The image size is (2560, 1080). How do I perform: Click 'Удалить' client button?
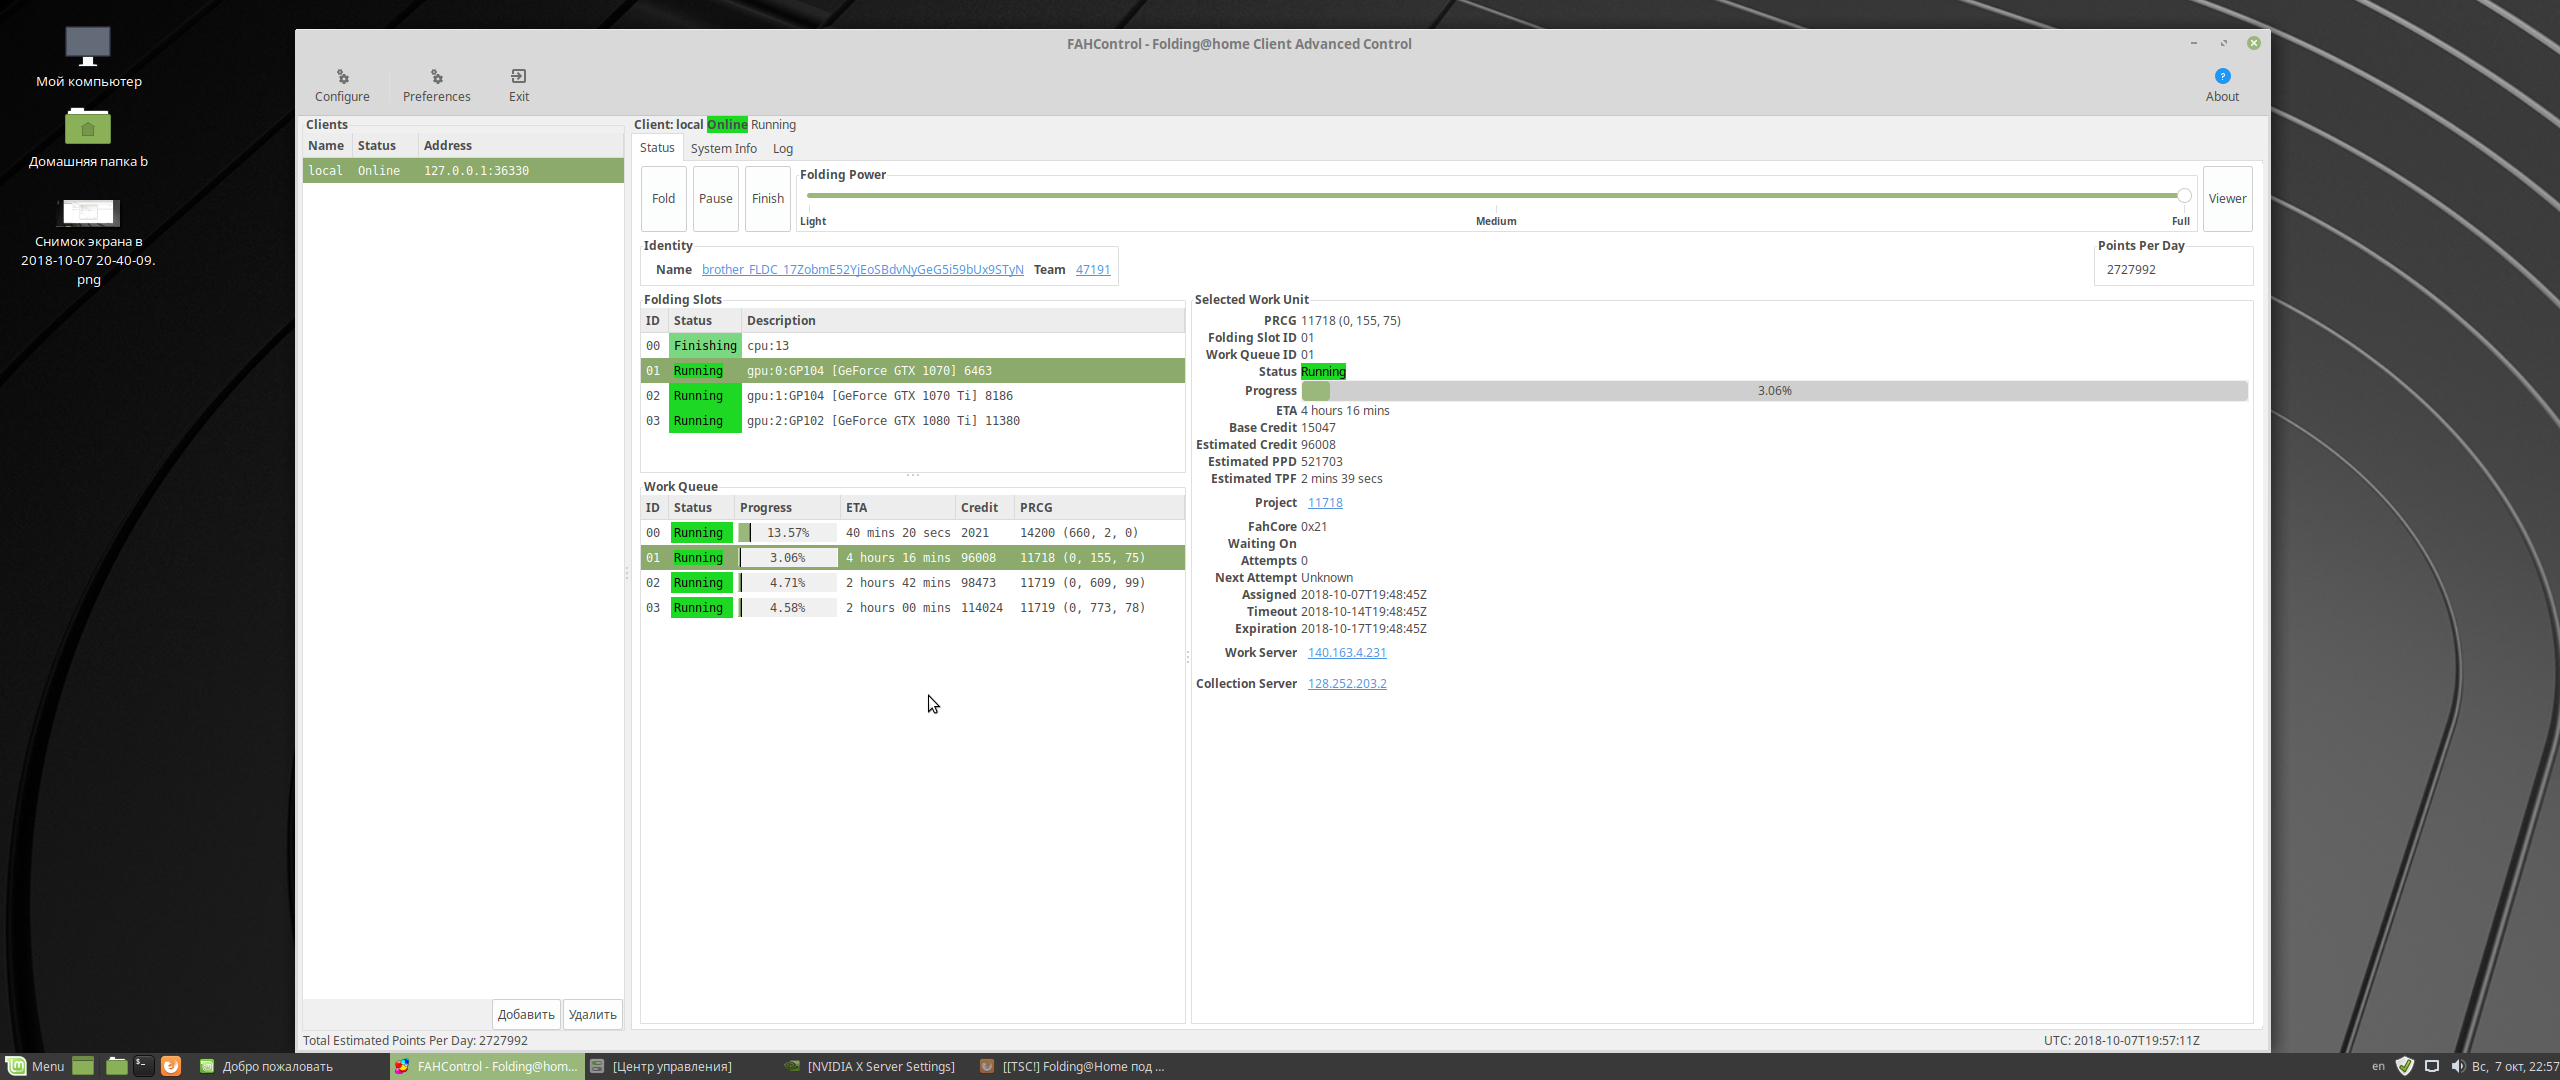(592, 1014)
